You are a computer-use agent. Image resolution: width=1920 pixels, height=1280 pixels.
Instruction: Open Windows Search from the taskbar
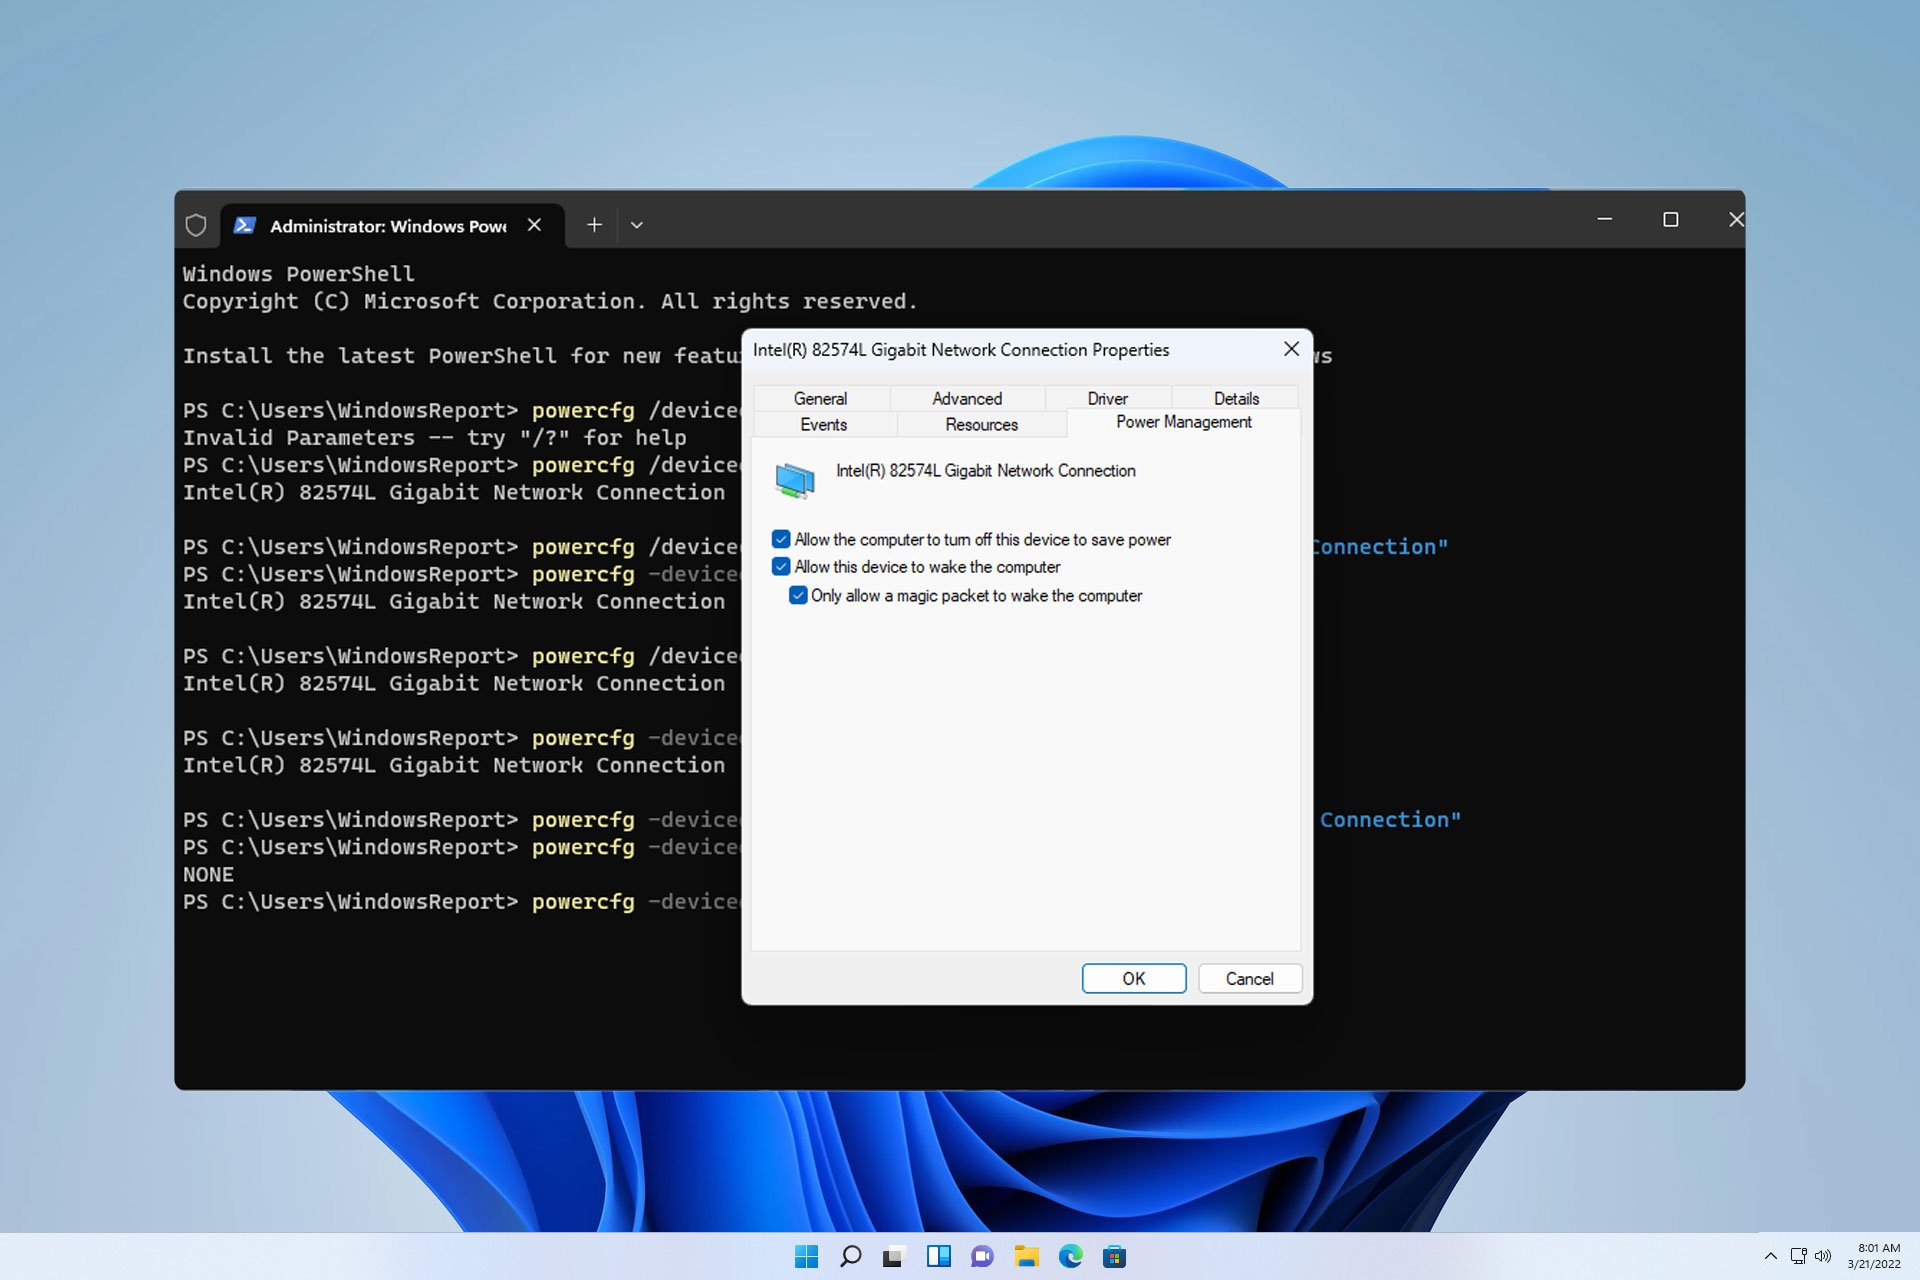tap(851, 1255)
